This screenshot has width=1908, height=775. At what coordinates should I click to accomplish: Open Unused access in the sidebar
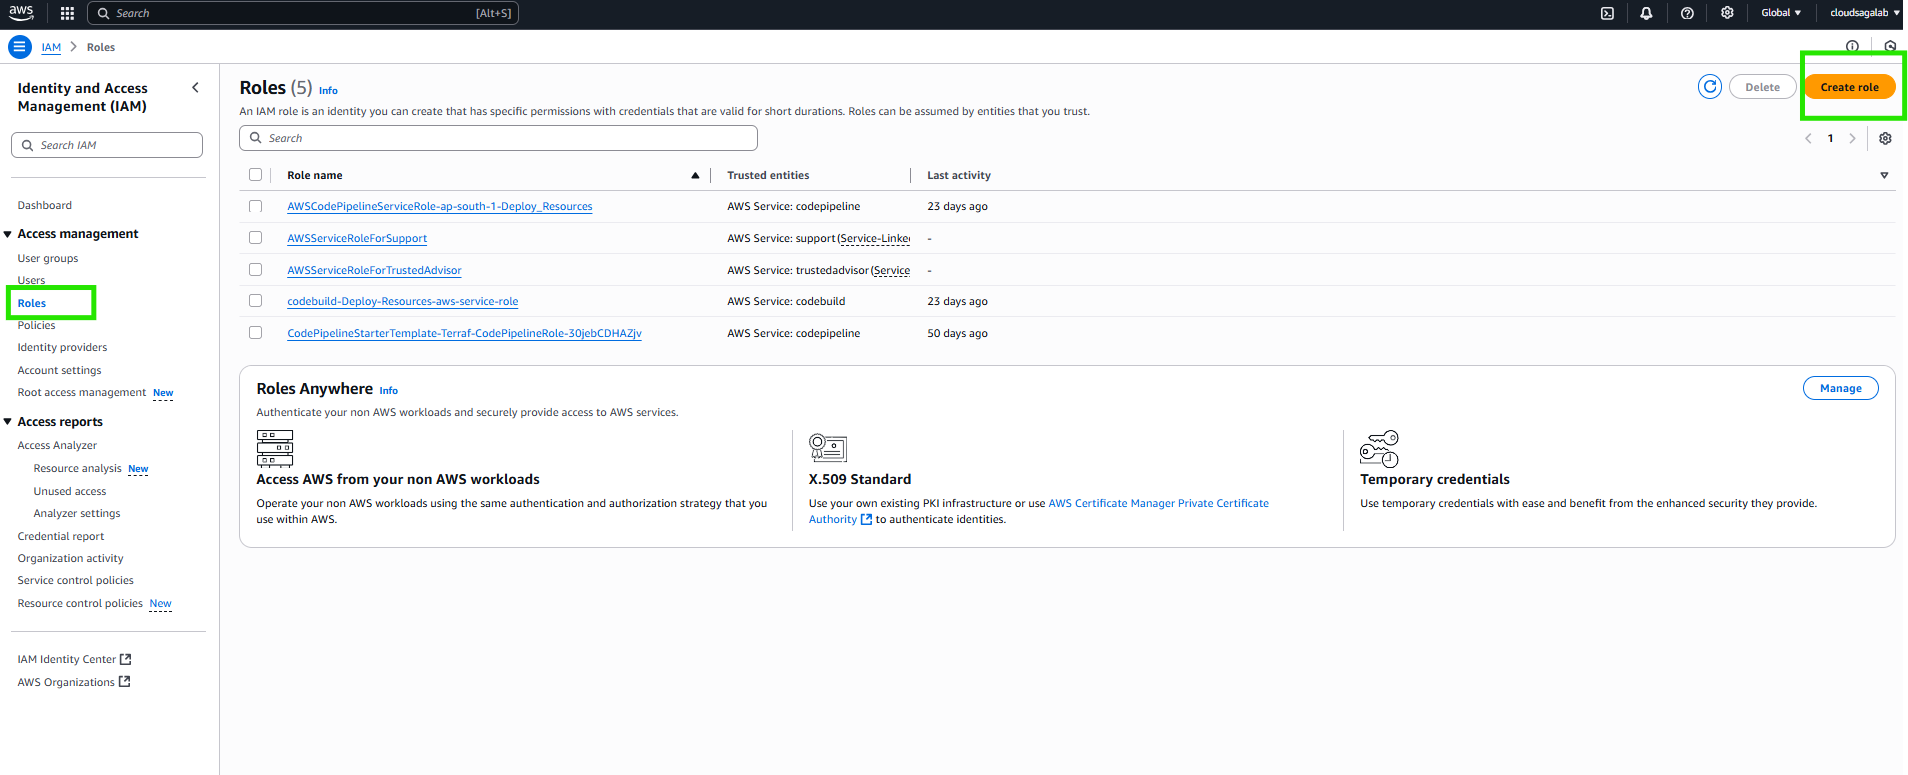(70, 491)
